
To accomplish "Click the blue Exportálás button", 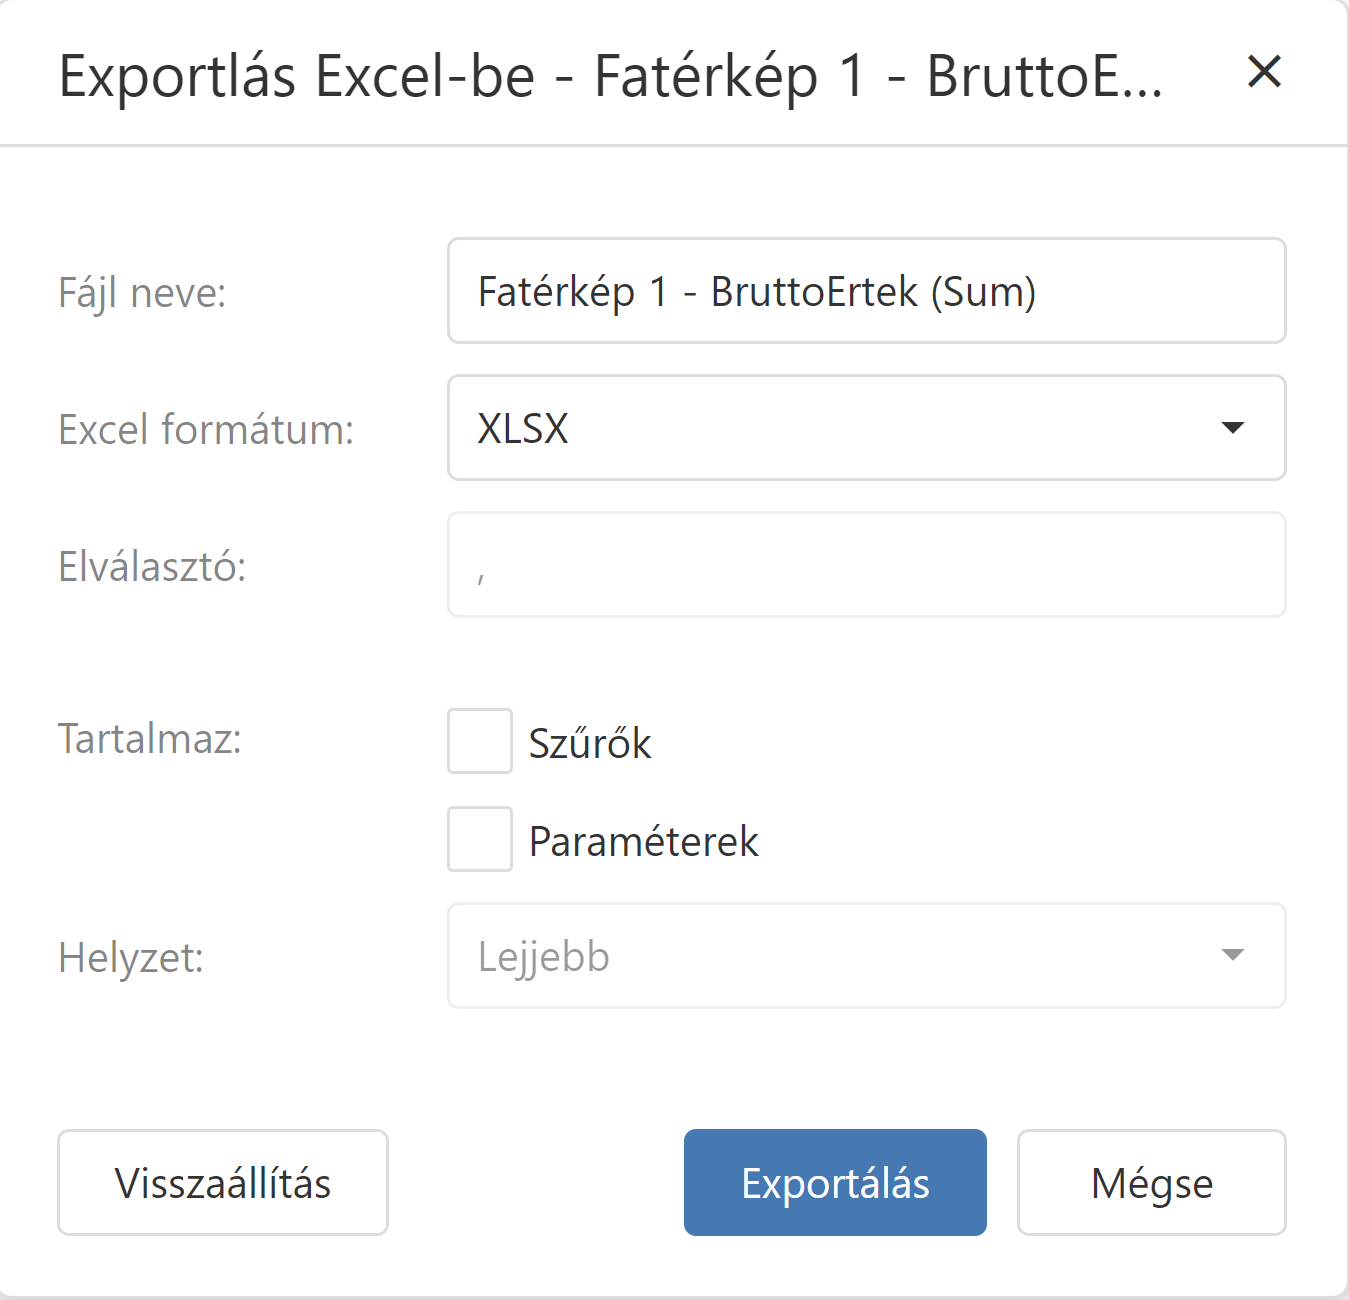I will click(835, 1183).
